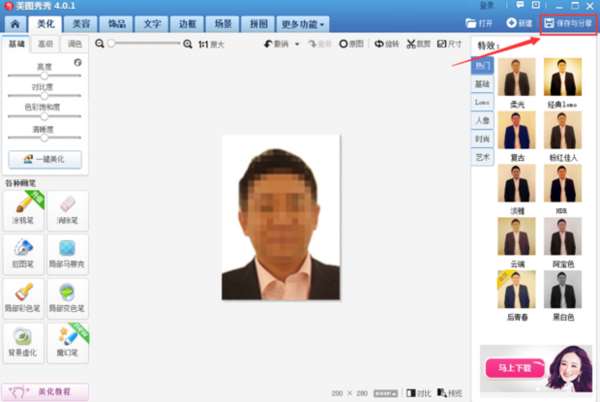
Task: Click the 对比 compare icon
Action: [x=411, y=393]
